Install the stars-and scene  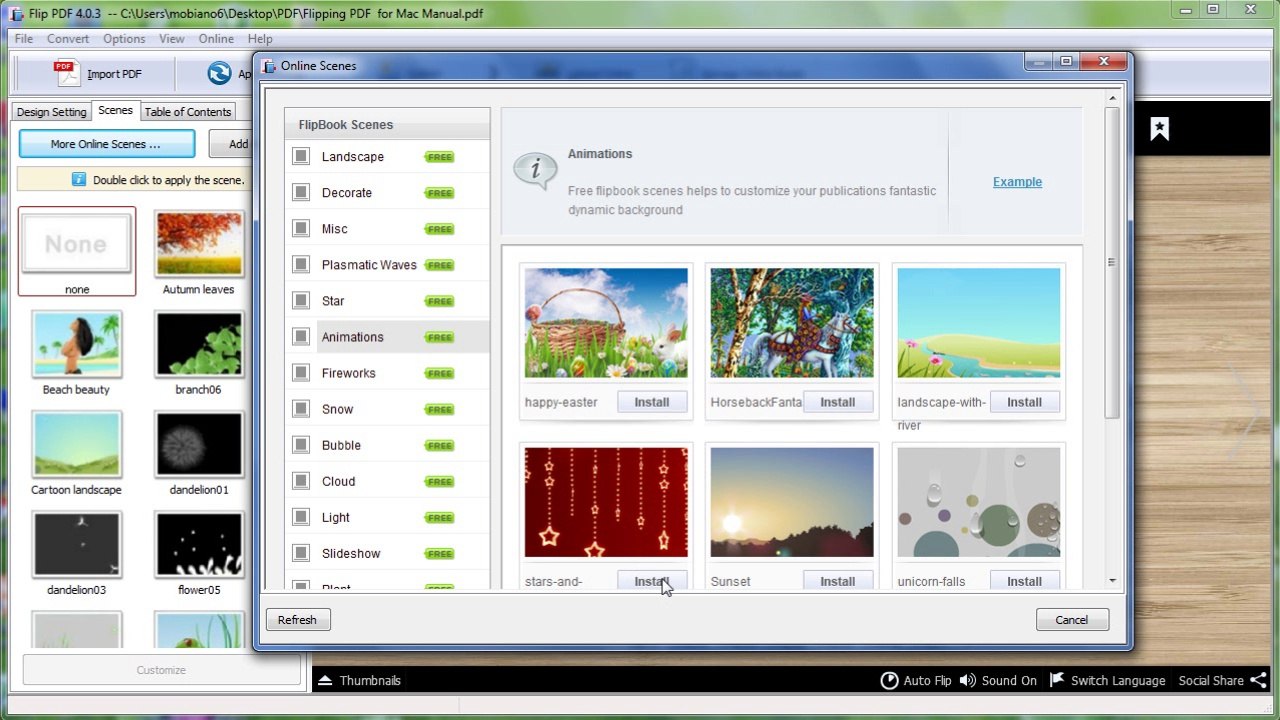(x=651, y=581)
